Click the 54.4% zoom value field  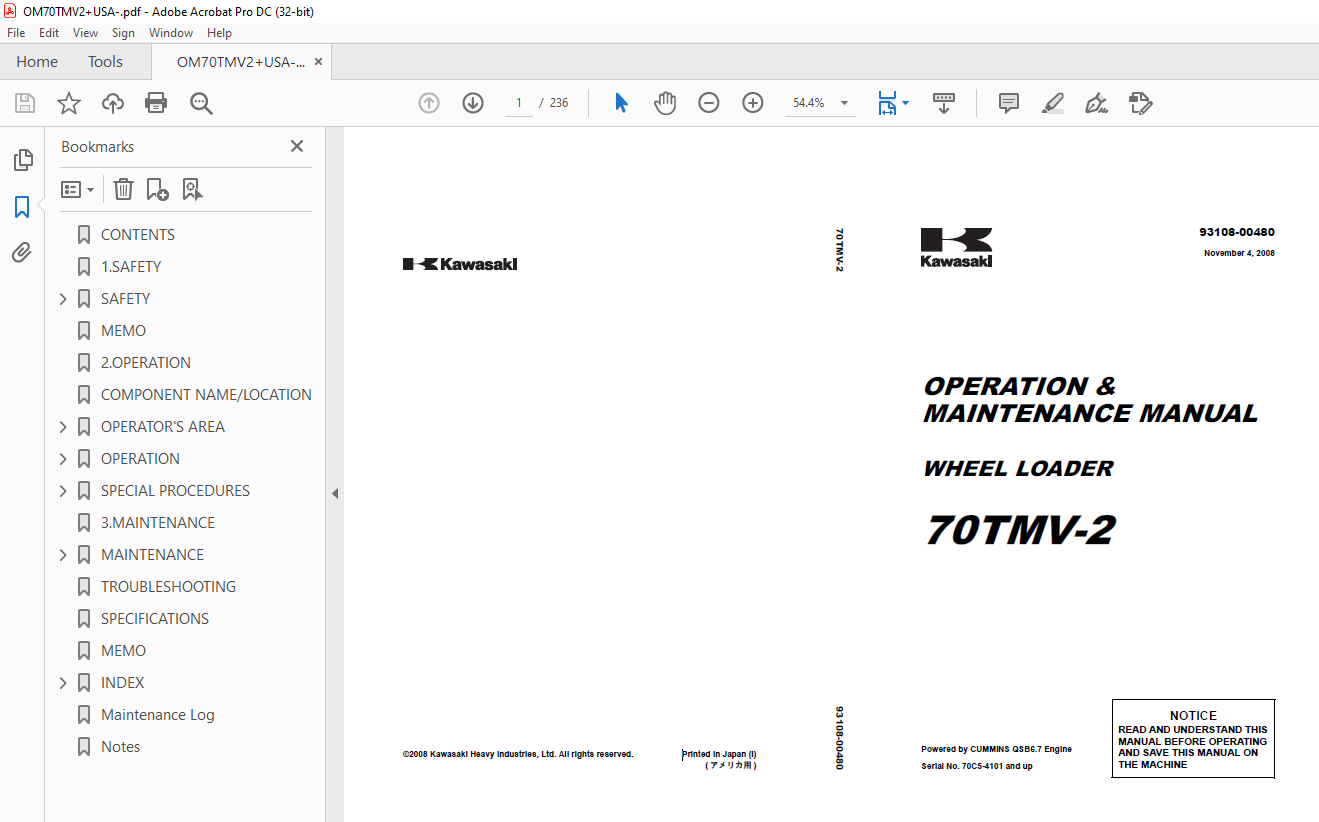click(x=809, y=103)
